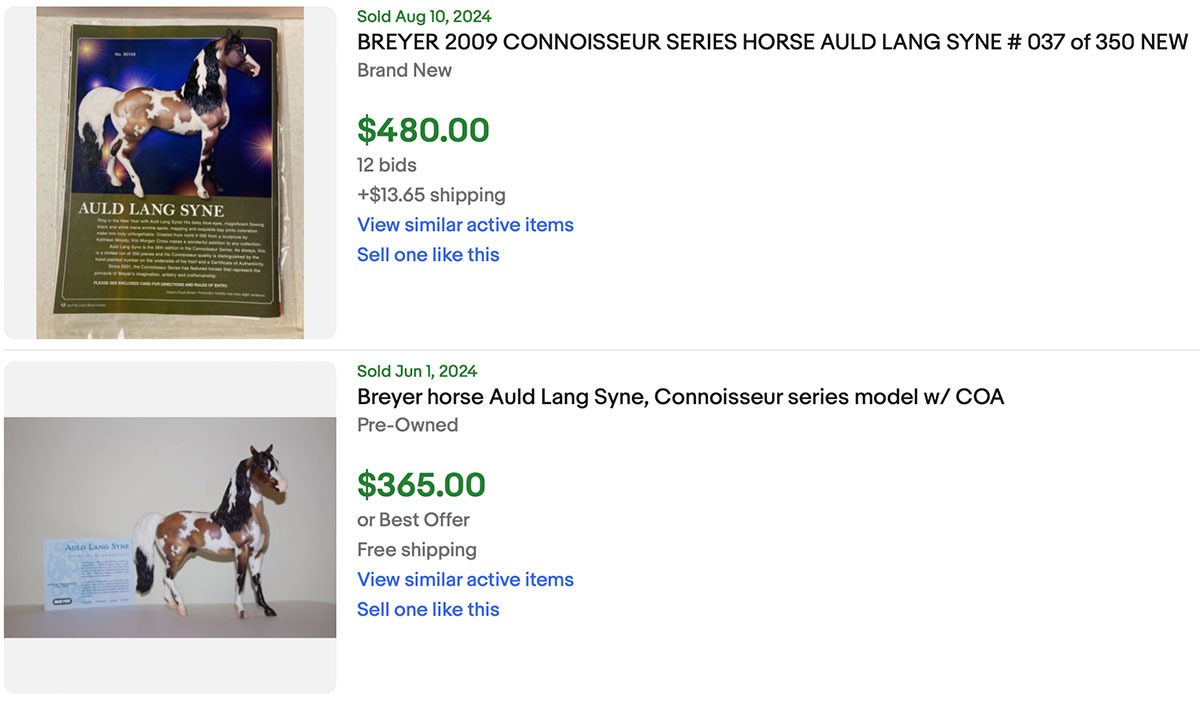Click the Pre-Owned condition text
Viewport: 1200px width, 703px height.
pos(407,425)
